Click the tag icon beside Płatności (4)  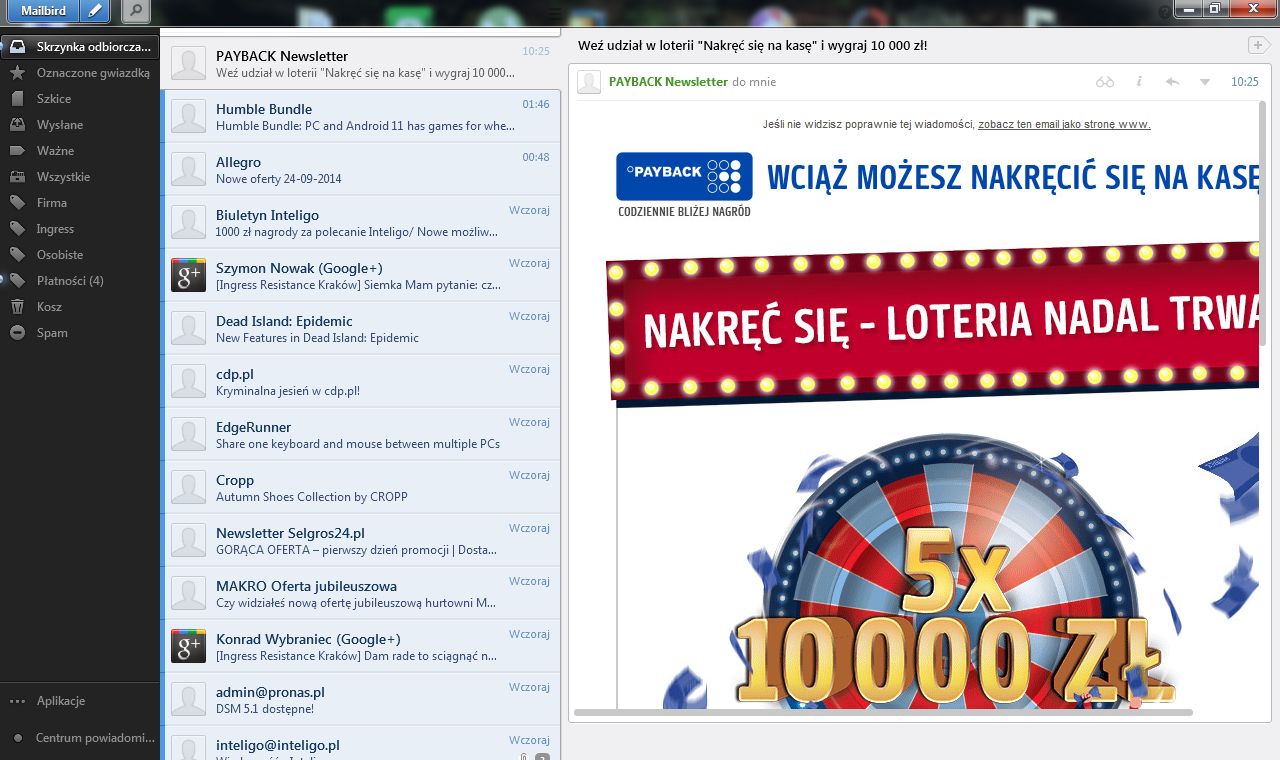pyautogui.click(x=17, y=281)
